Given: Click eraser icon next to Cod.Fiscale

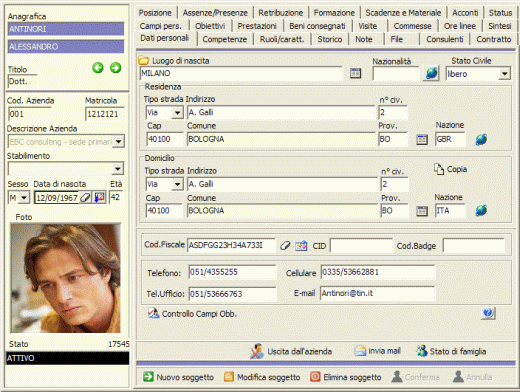Looking at the screenshot, I should (x=285, y=246).
